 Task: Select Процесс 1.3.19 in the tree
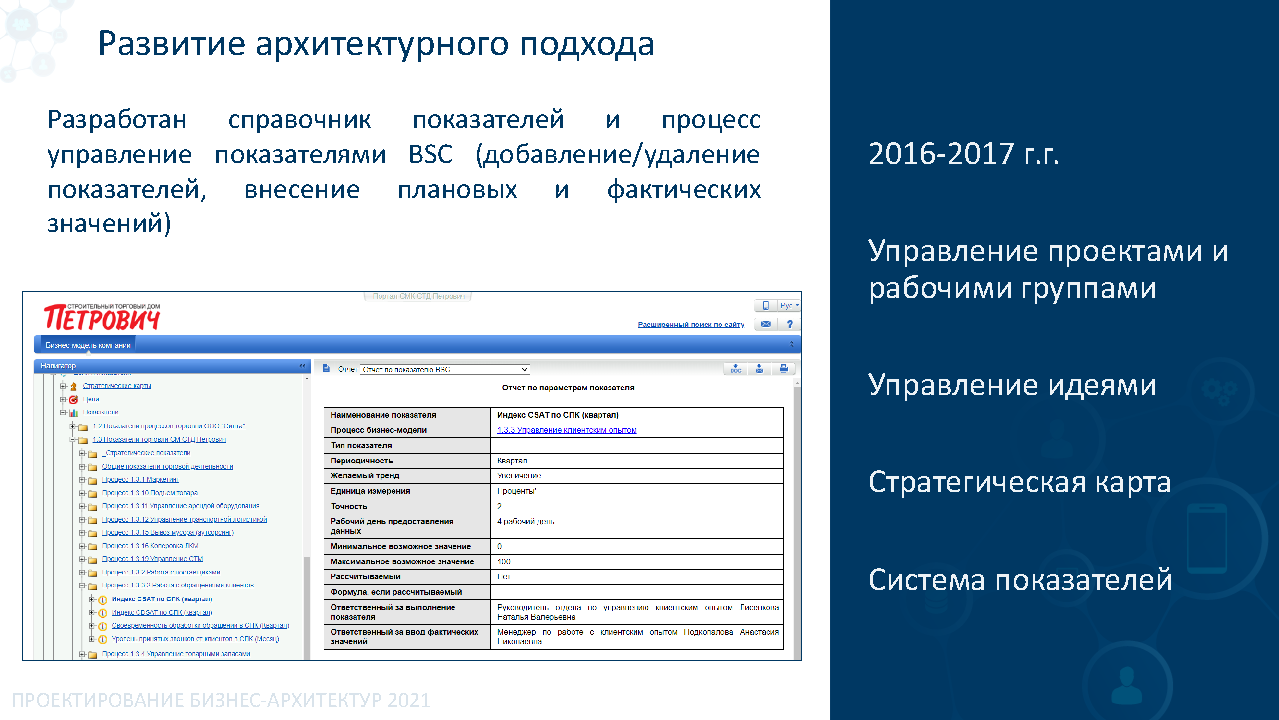[152, 559]
